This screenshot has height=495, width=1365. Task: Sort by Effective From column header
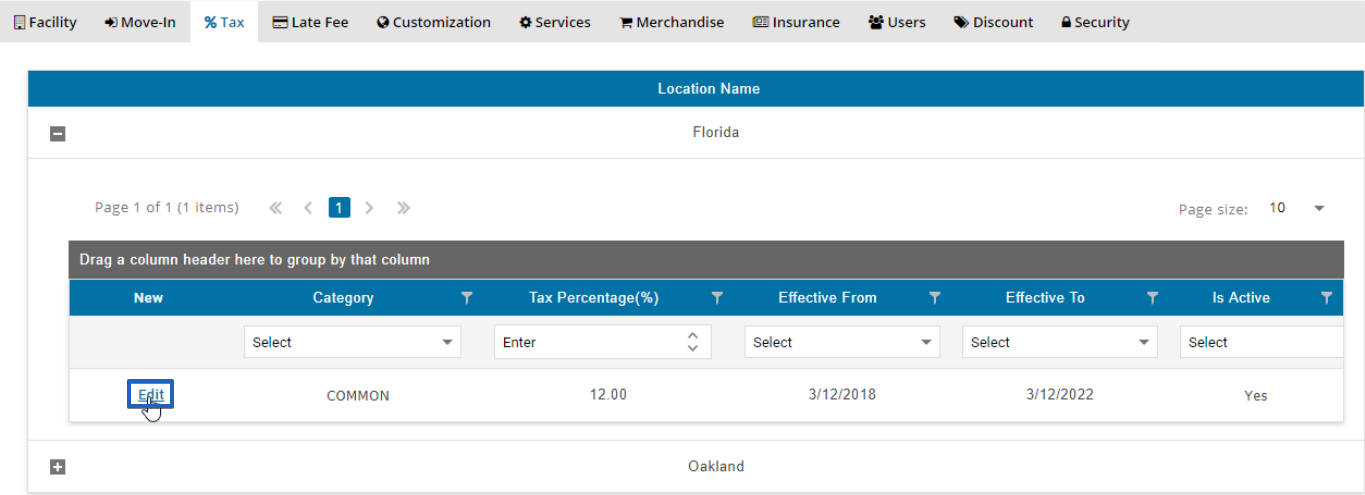(x=827, y=298)
